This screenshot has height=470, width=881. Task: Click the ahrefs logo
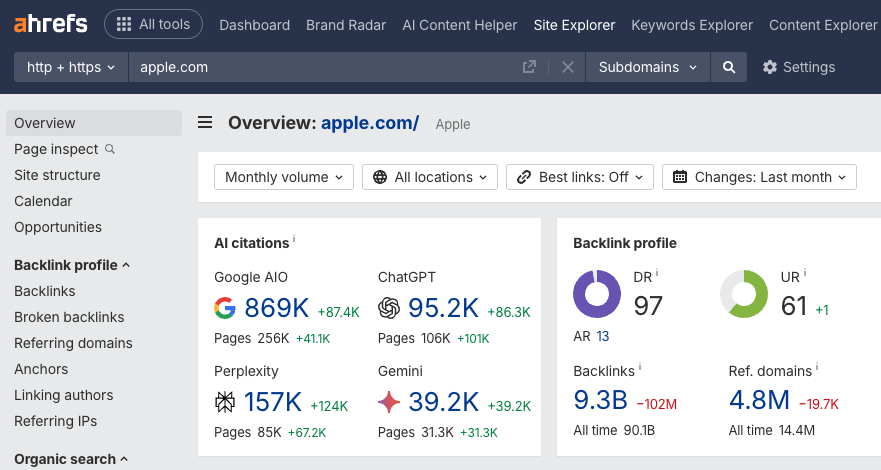[51, 24]
